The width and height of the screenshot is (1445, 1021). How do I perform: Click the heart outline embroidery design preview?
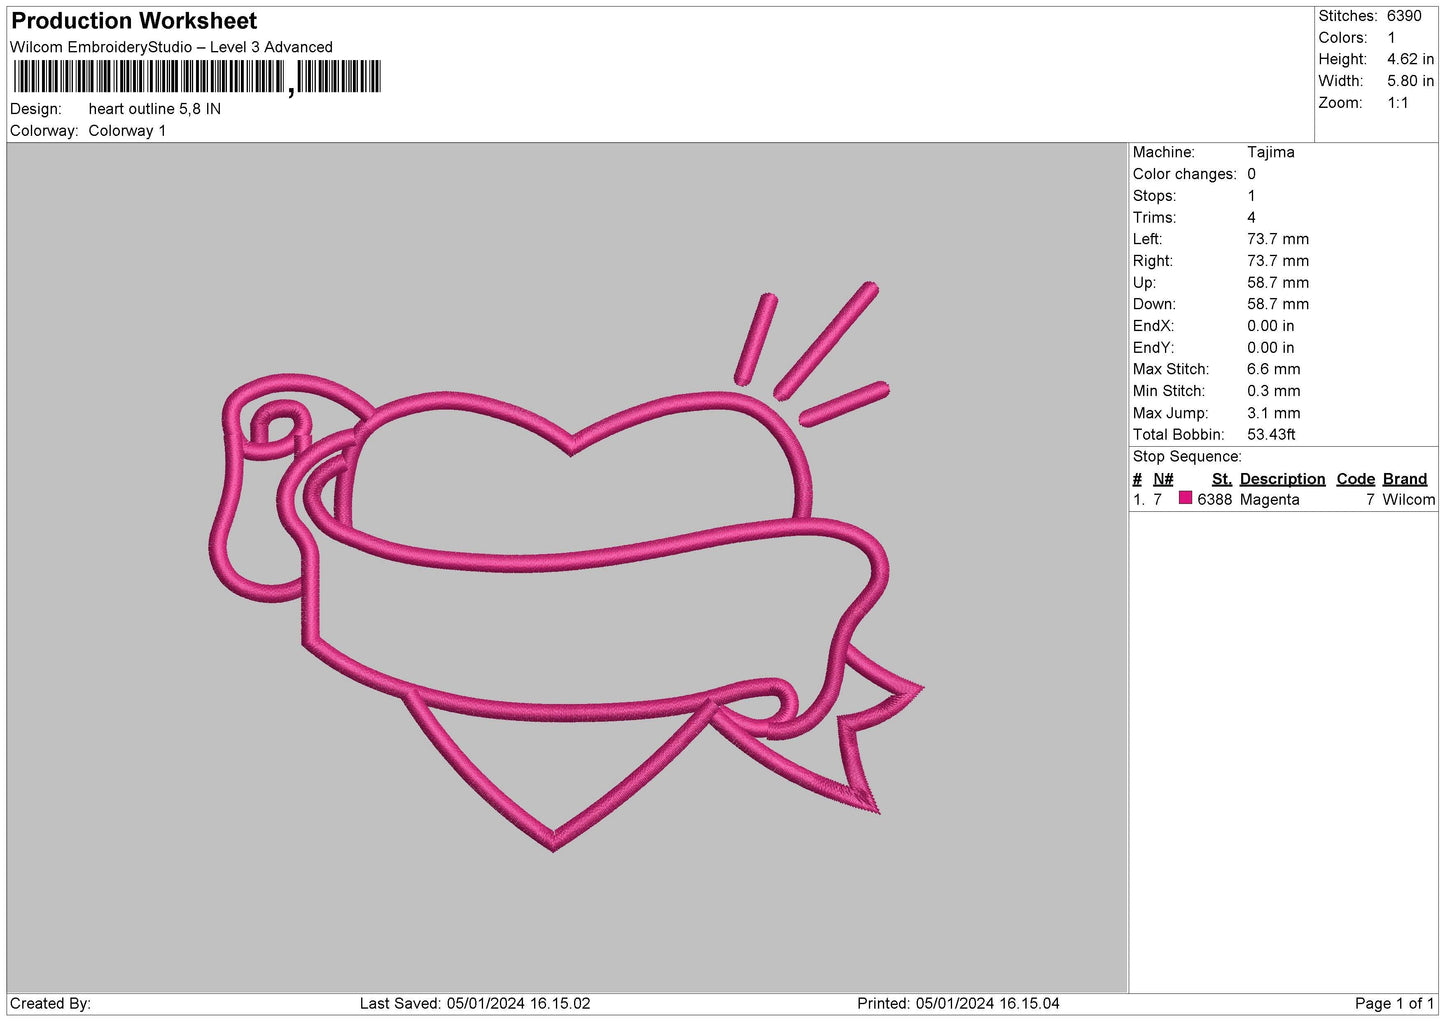(x=567, y=567)
